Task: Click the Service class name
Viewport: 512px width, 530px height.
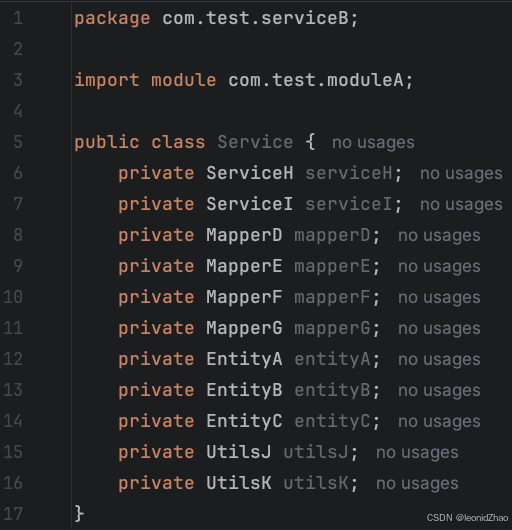Action: 255,142
